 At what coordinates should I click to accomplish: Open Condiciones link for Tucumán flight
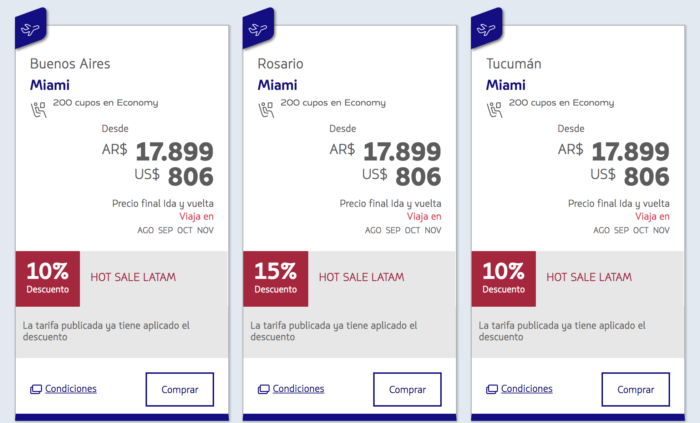click(526, 389)
